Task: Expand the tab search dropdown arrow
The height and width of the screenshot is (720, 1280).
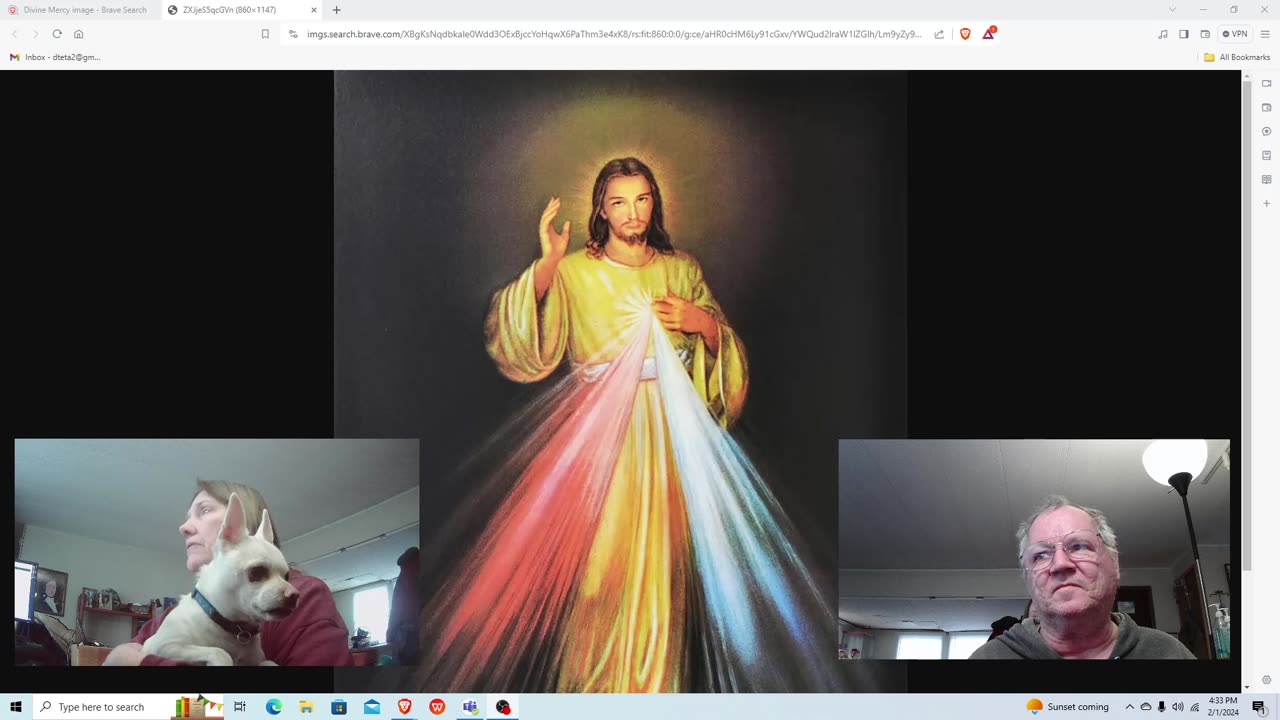Action: click(x=1173, y=10)
